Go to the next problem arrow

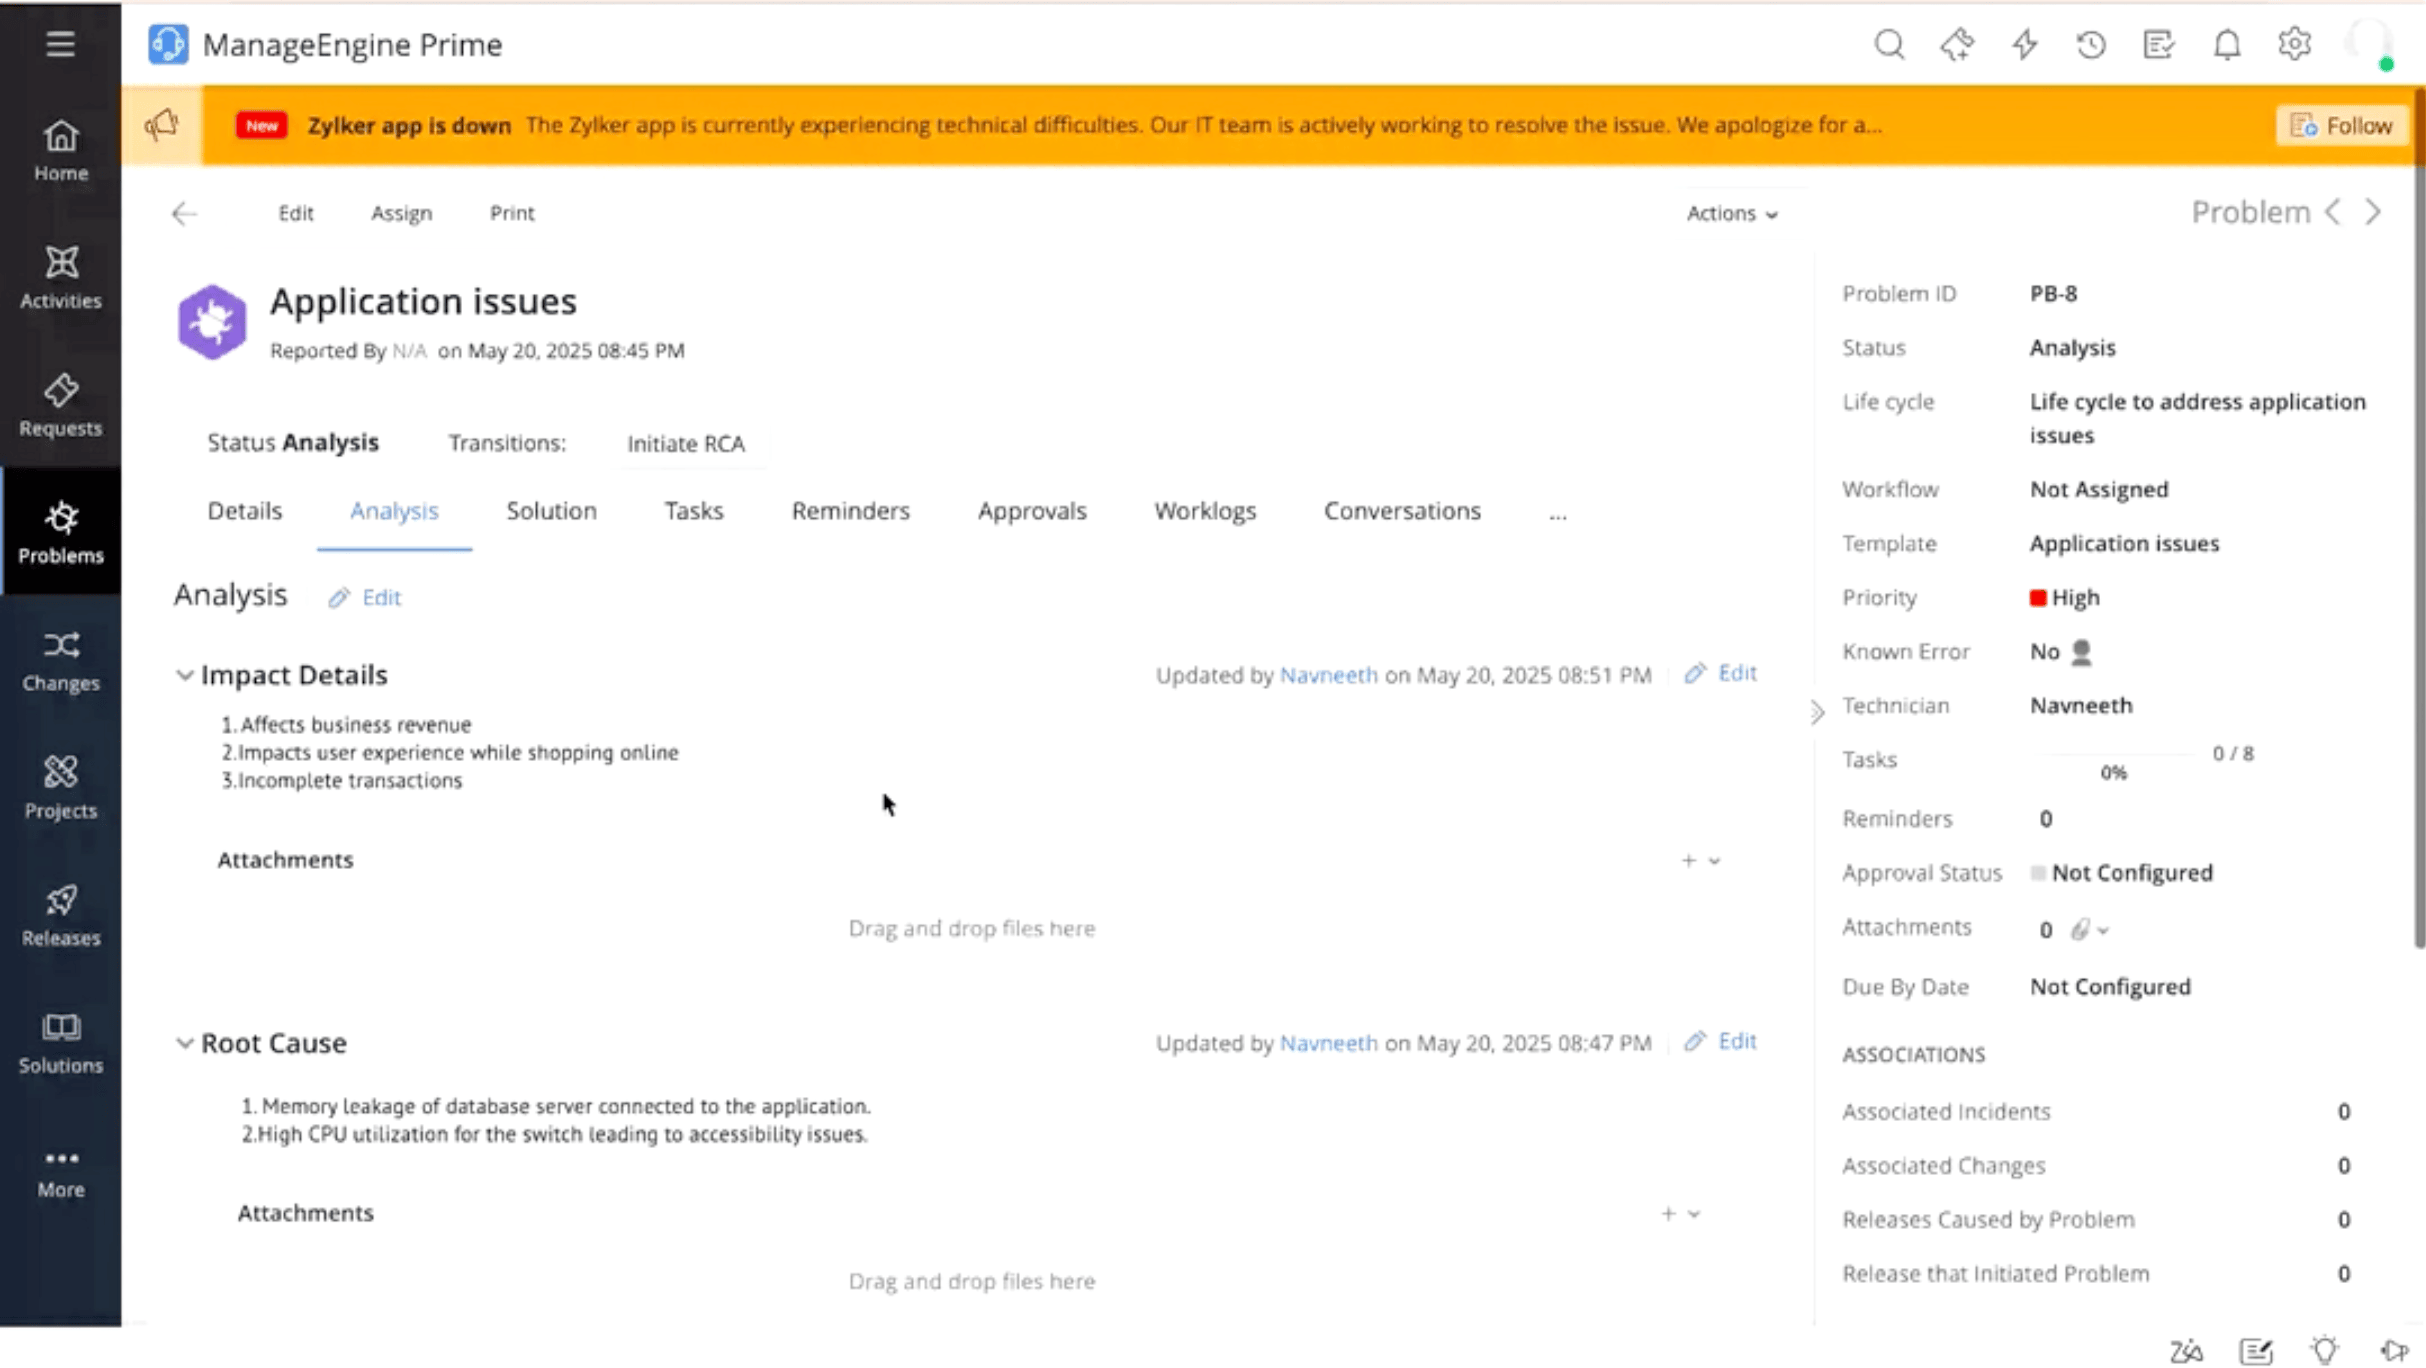click(2373, 213)
